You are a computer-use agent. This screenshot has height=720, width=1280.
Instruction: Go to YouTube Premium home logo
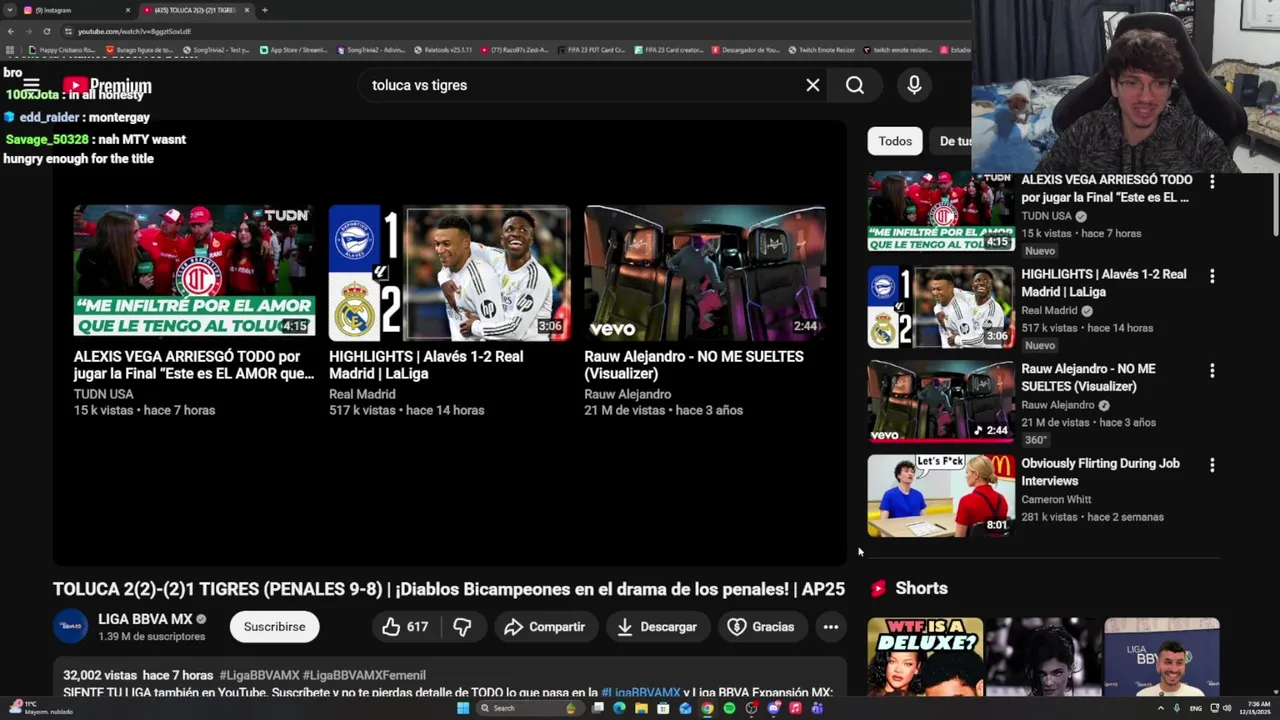(107, 87)
